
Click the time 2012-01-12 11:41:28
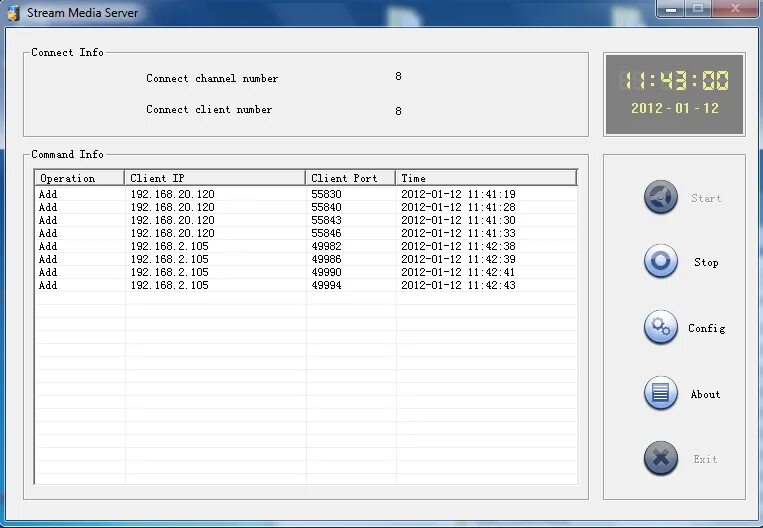[x=458, y=207]
